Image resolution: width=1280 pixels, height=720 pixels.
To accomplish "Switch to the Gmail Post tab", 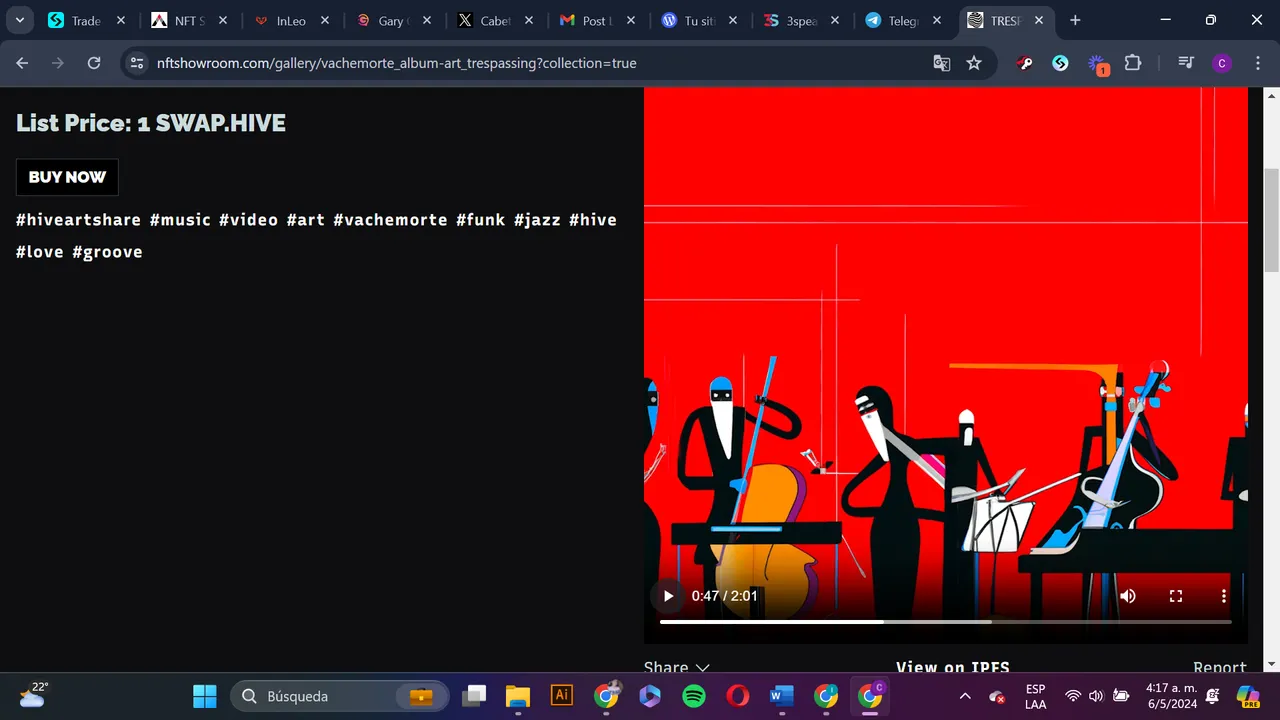I will click(x=596, y=20).
